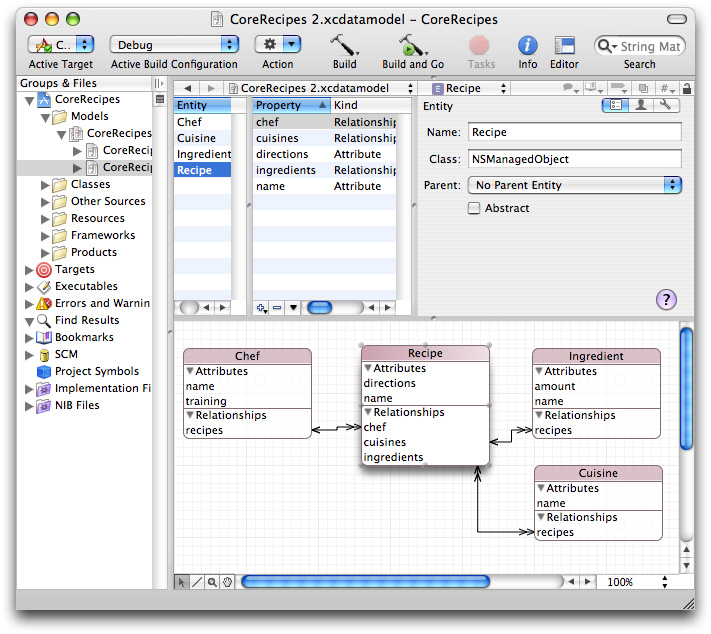Screen dimensions: 711x634
Task: Open the zoom percentage stepper
Action: (x=665, y=582)
